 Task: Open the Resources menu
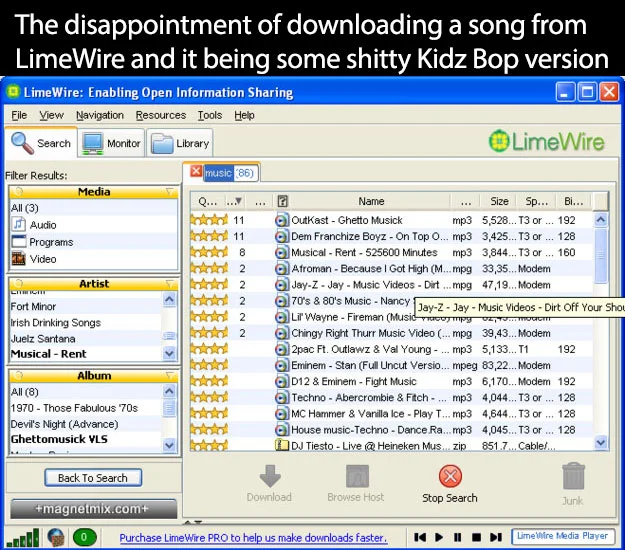(x=161, y=115)
